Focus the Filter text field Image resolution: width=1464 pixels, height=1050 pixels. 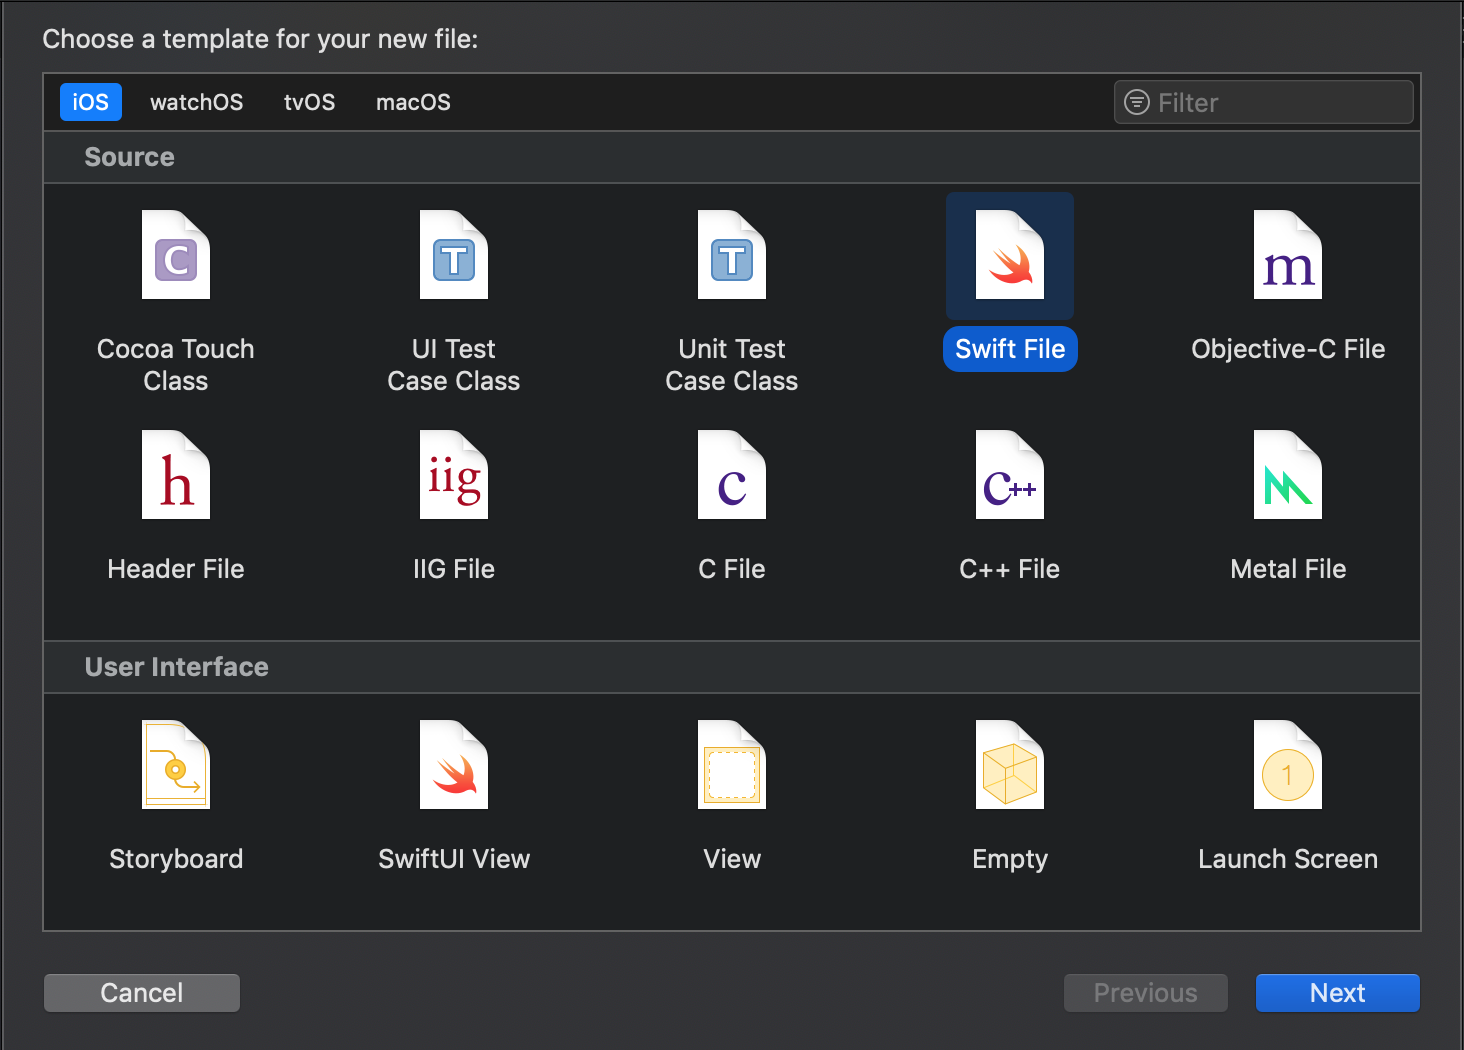tap(1264, 102)
